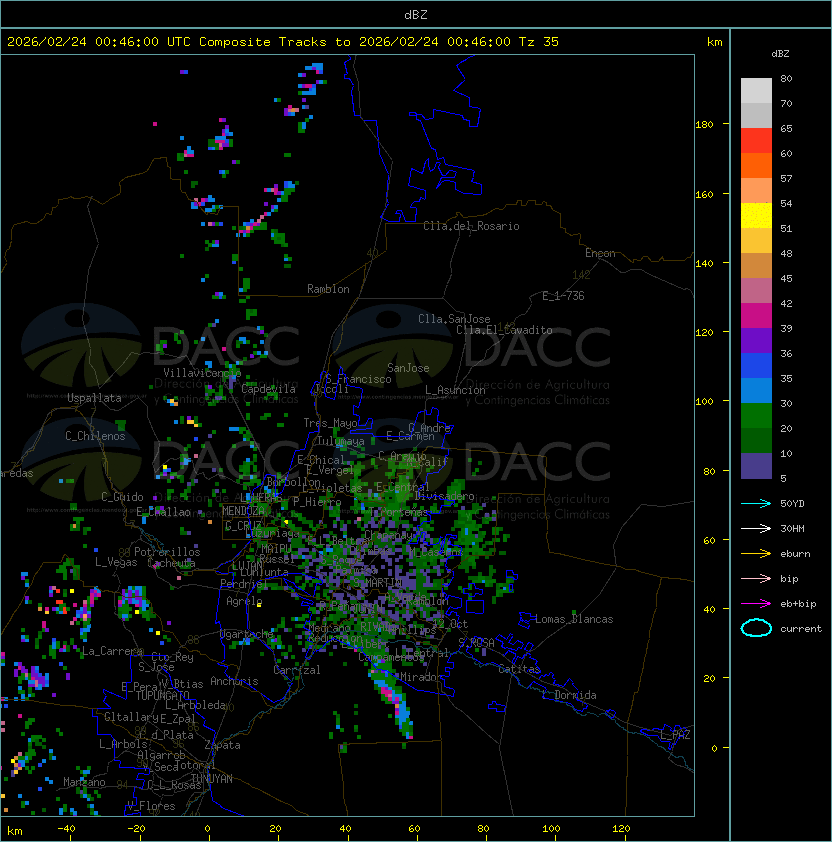Click the 'Capdevila' map label

(x=269, y=389)
